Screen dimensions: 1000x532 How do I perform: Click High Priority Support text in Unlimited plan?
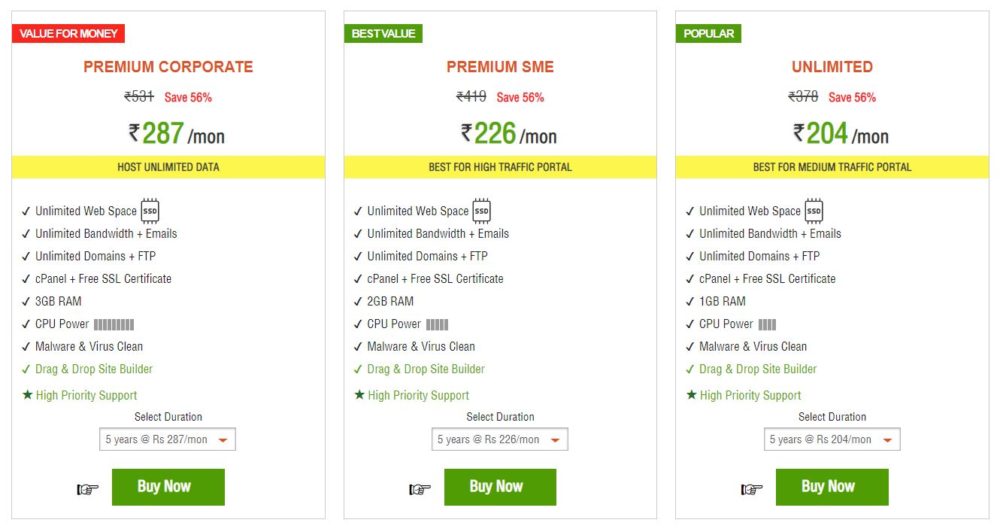[x=750, y=395]
